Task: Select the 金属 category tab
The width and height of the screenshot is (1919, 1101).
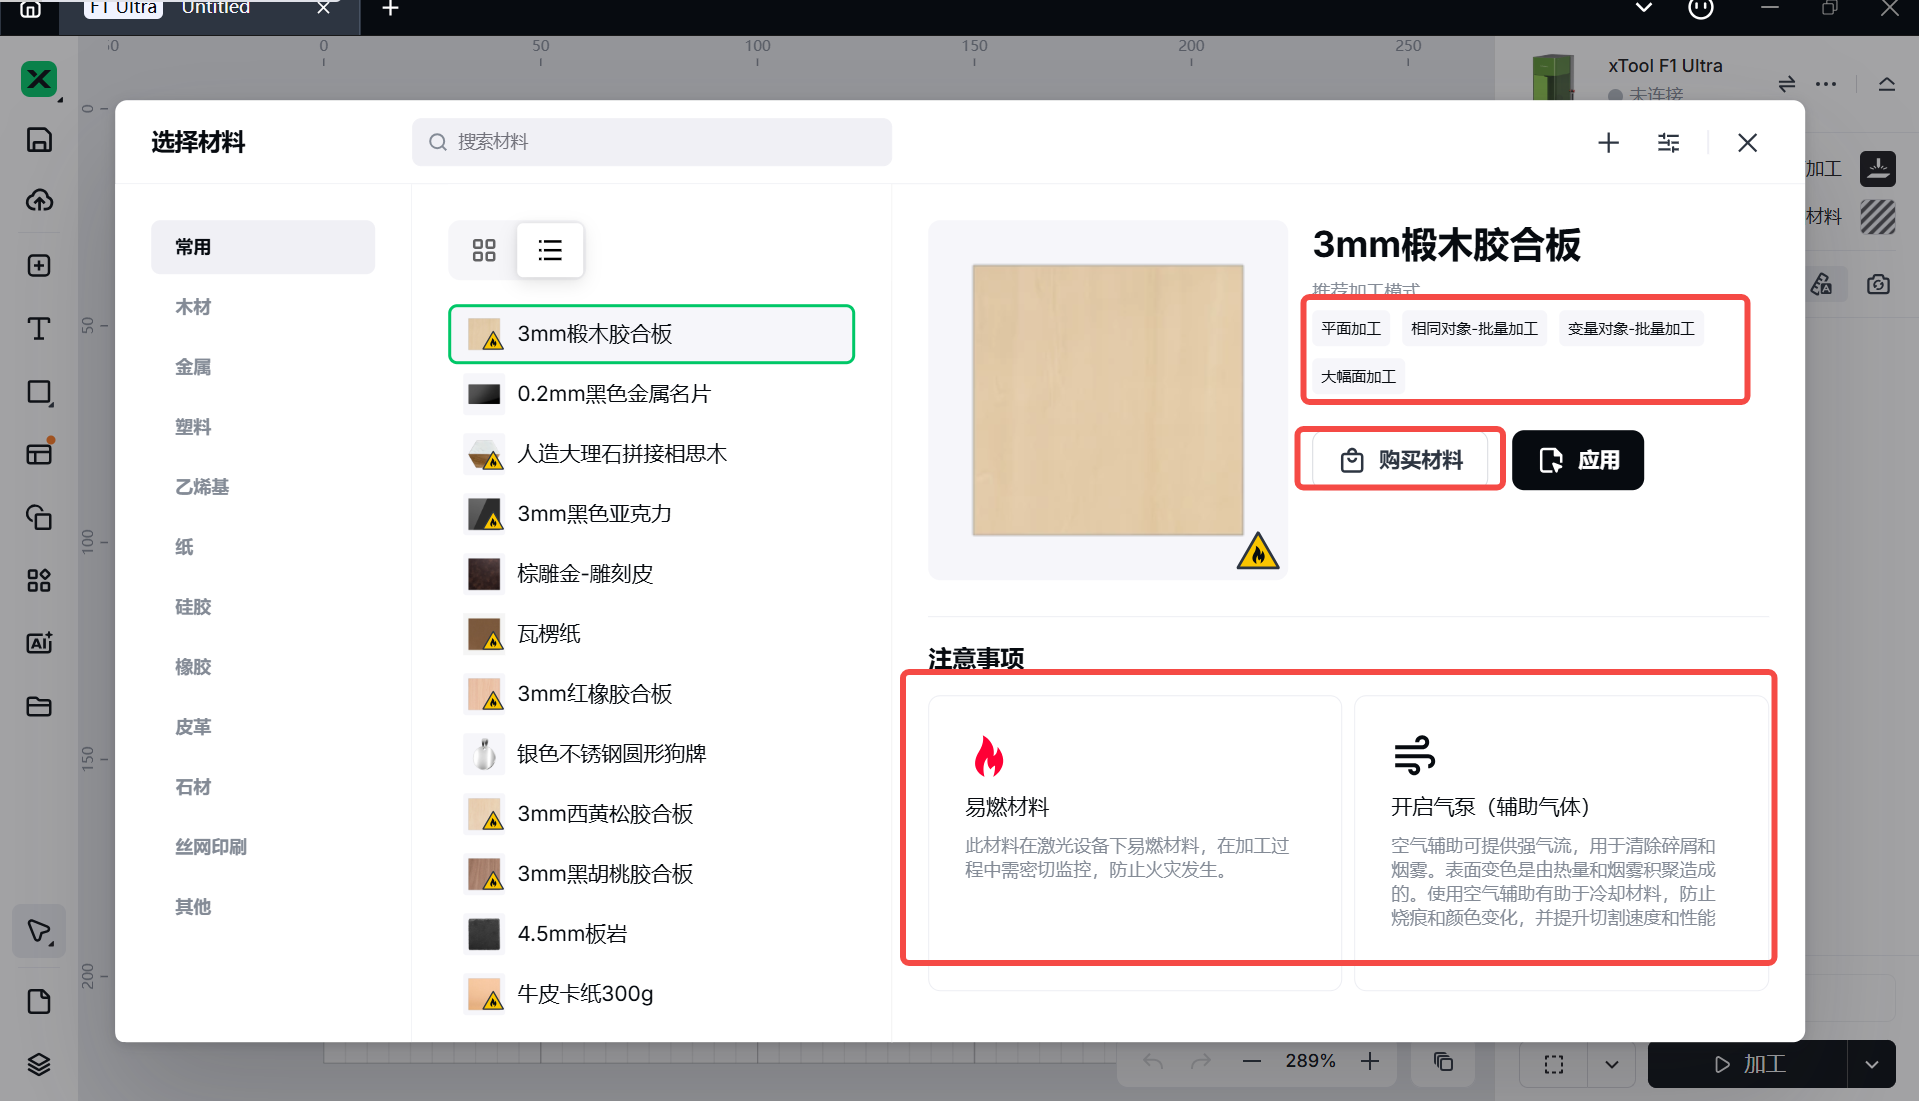Action: (x=193, y=367)
